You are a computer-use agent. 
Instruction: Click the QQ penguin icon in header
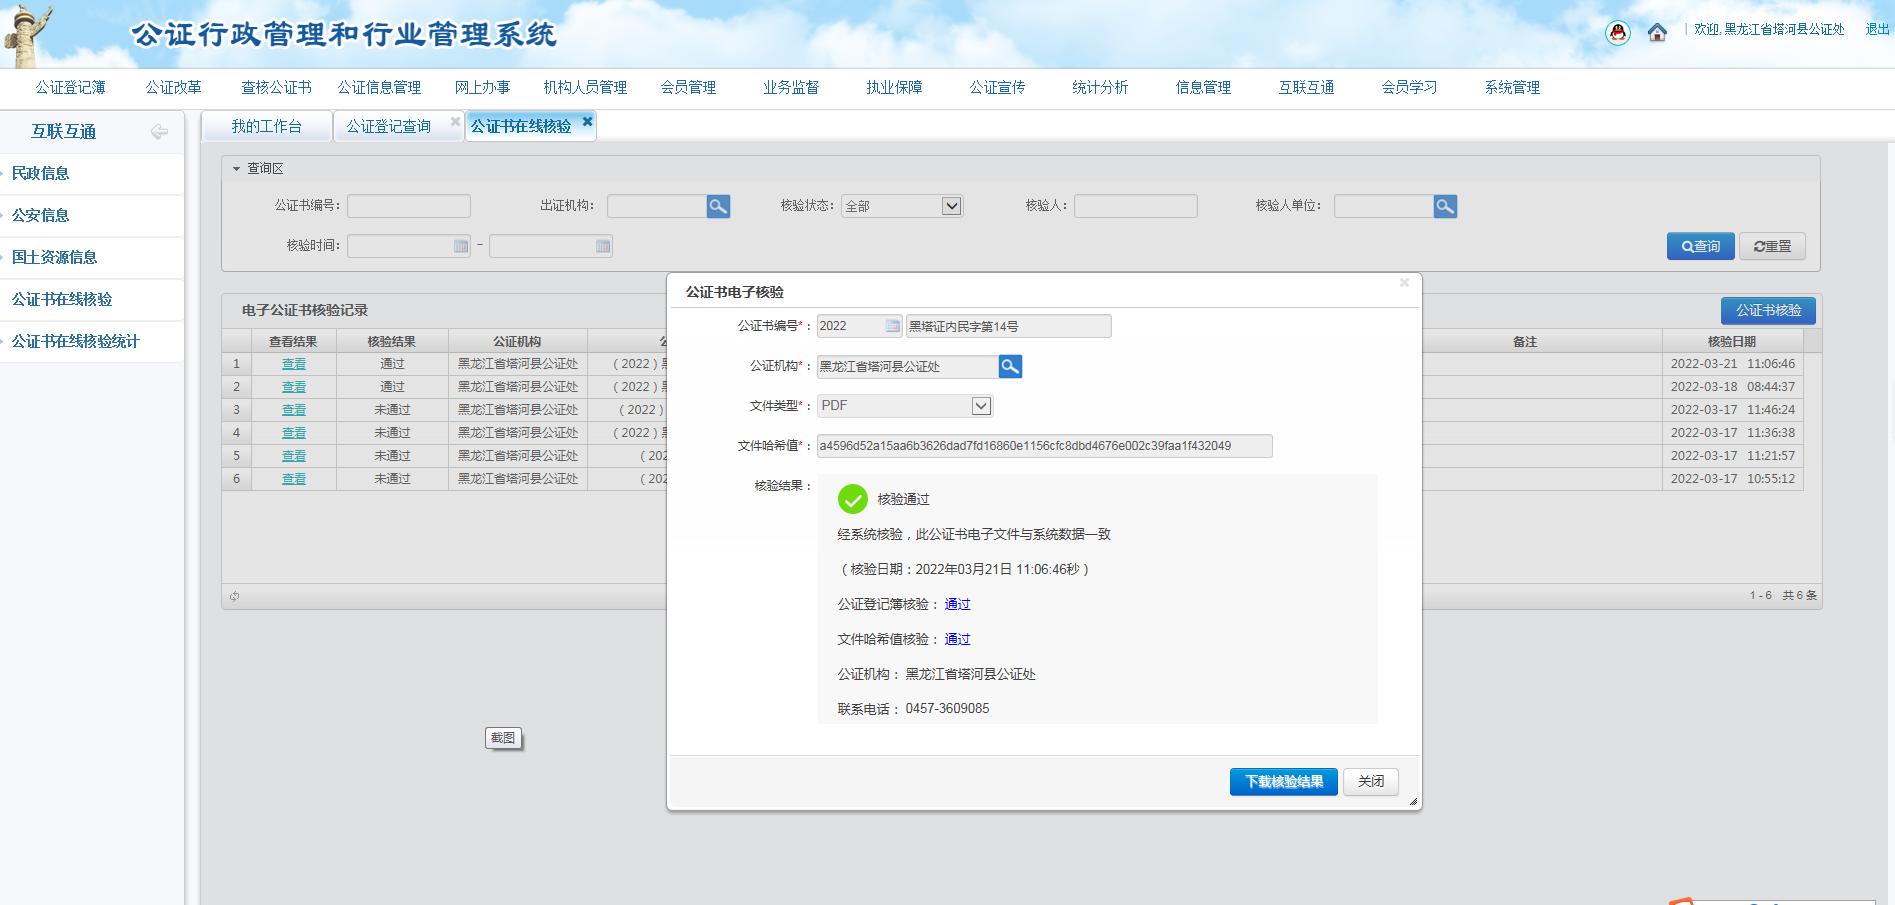pyautogui.click(x=1618, y=33)
